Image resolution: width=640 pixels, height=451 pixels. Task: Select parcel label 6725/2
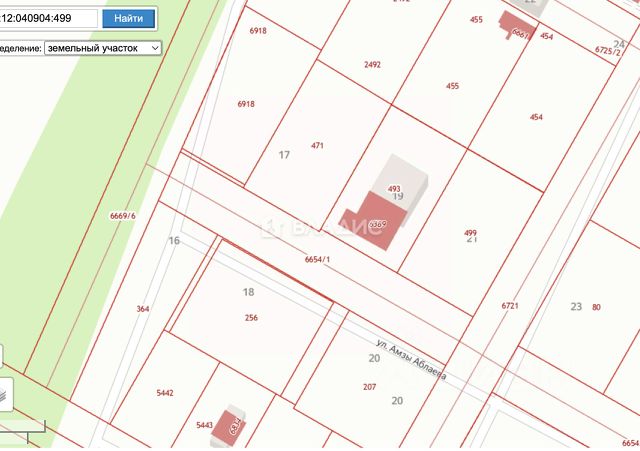608,51
